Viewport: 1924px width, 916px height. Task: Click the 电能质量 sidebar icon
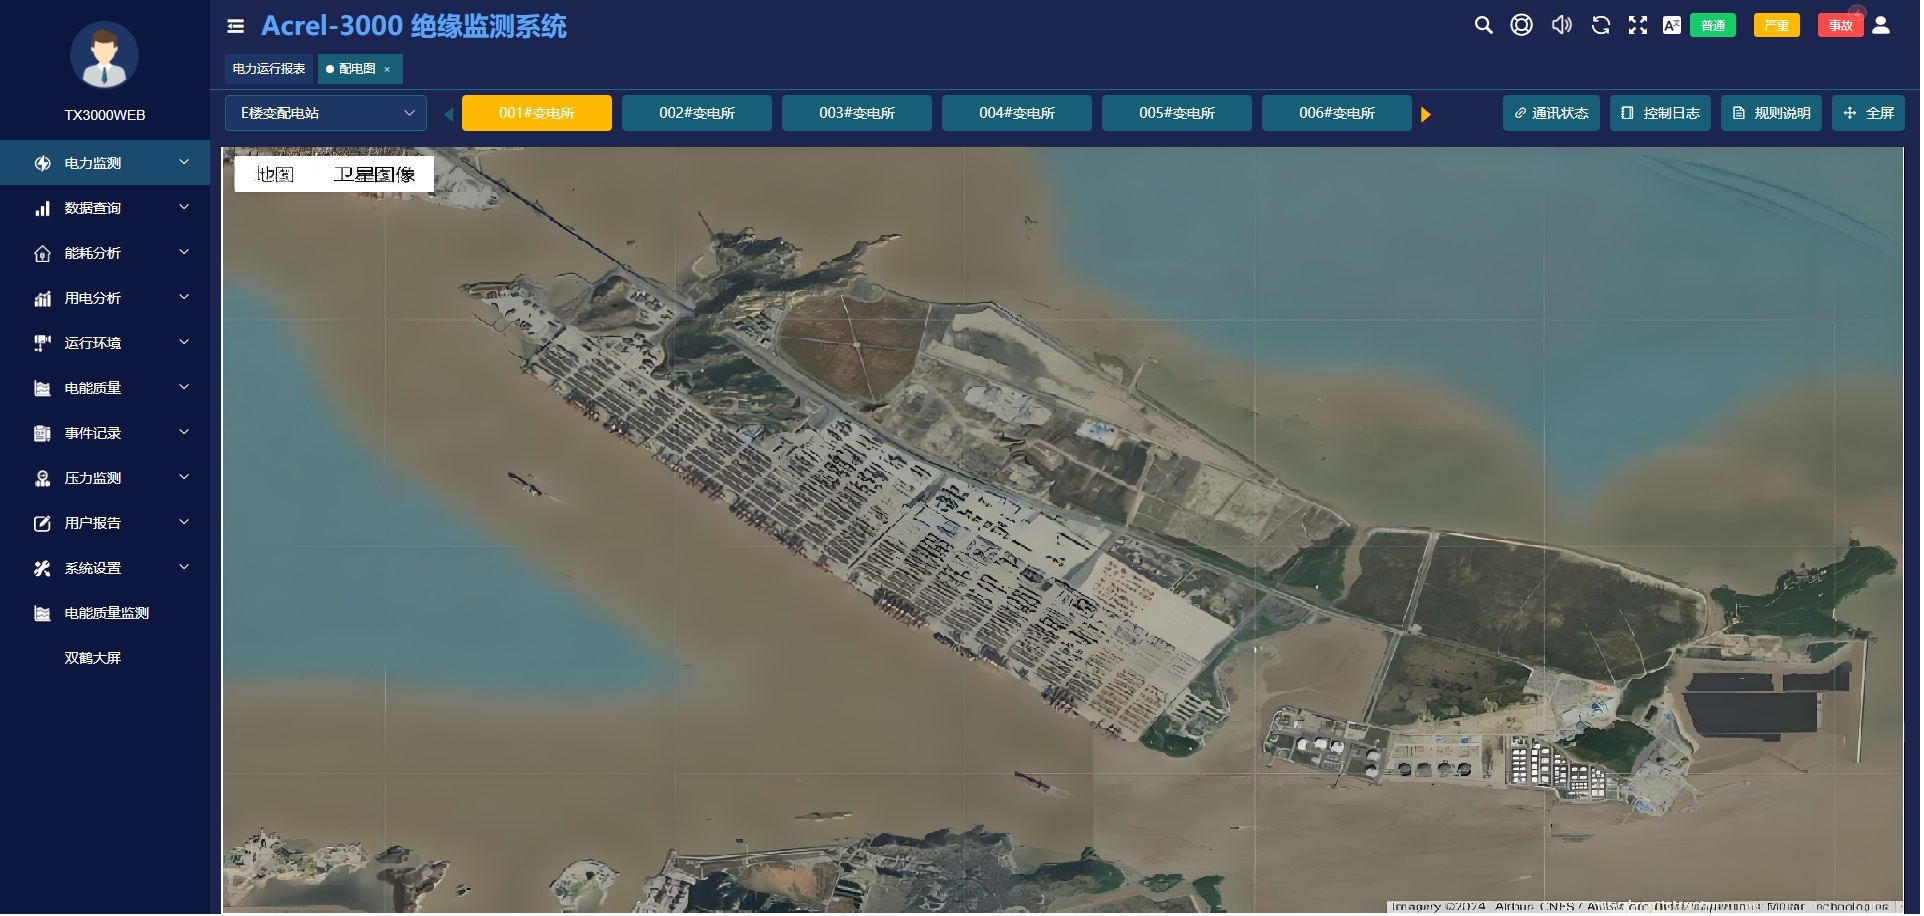[x=42, y=389]
